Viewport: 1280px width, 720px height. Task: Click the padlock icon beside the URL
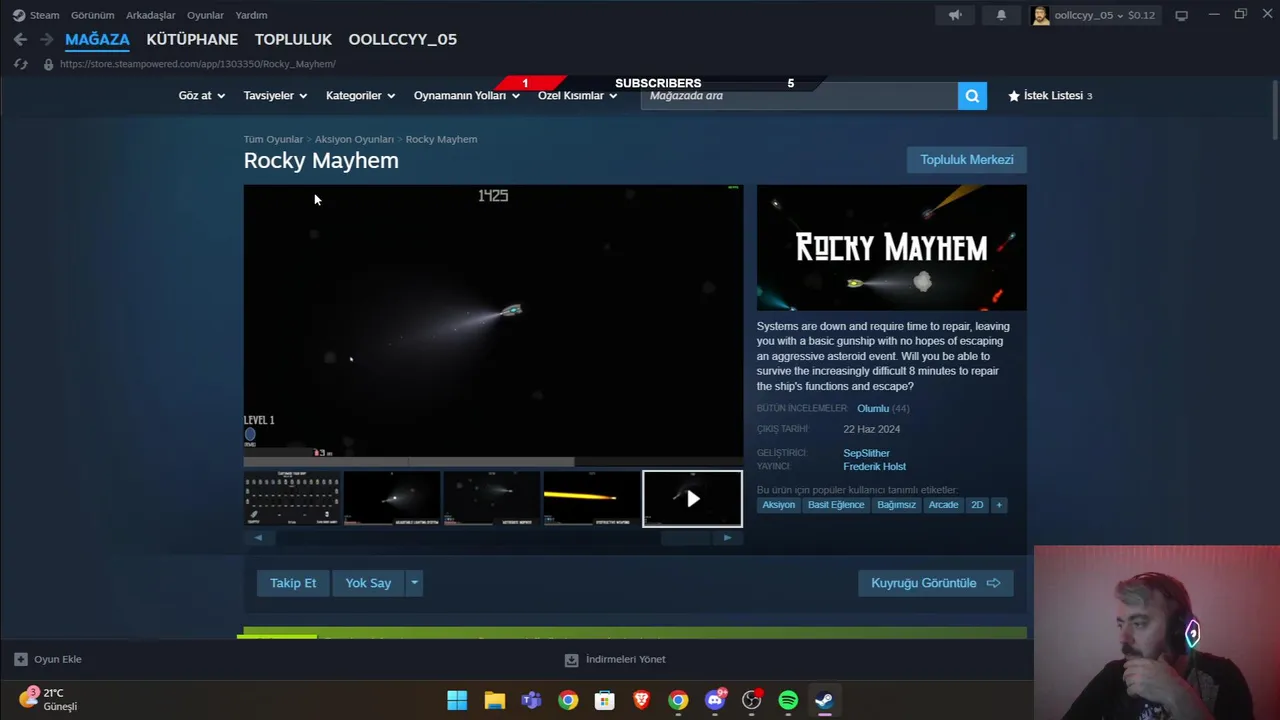(x=48, y=64)
